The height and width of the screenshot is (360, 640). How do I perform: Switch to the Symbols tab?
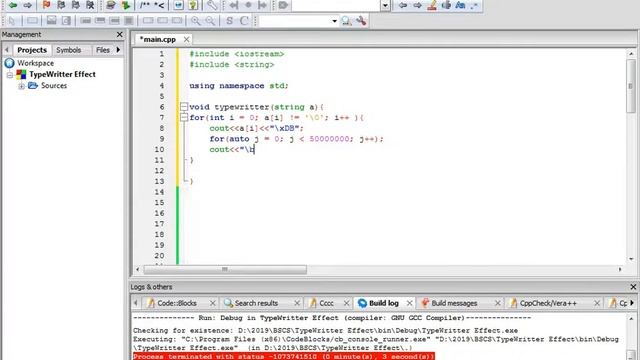(69, 50)
